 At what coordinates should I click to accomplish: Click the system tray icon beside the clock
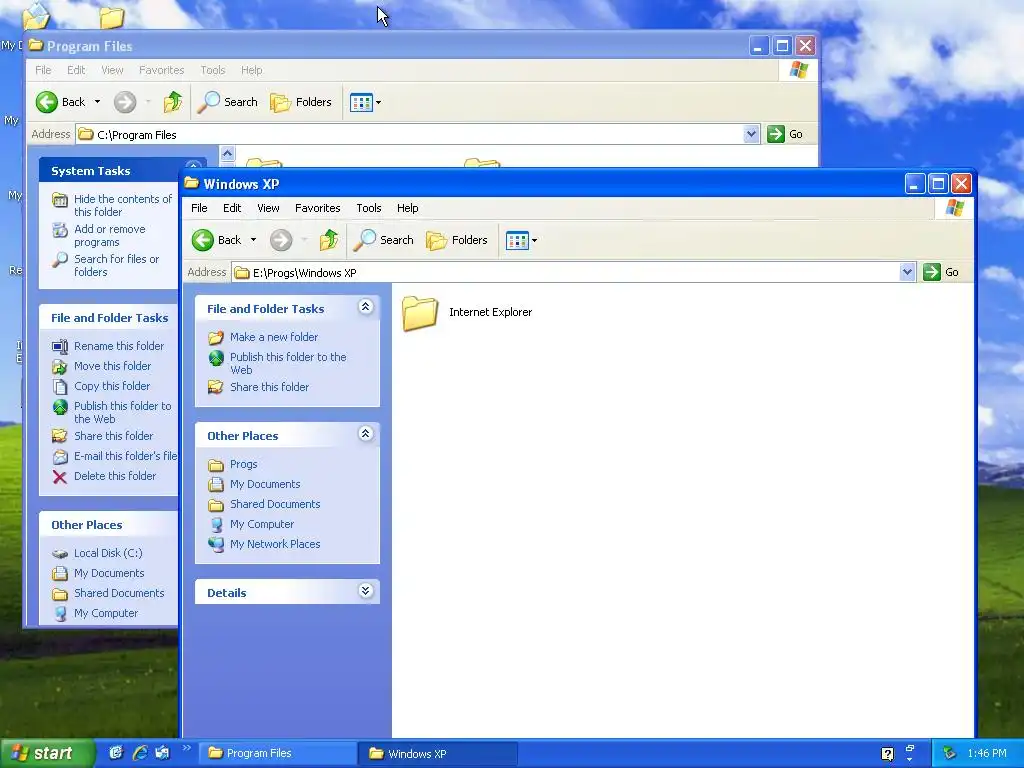pyautogui.click(x=950, y=754)
